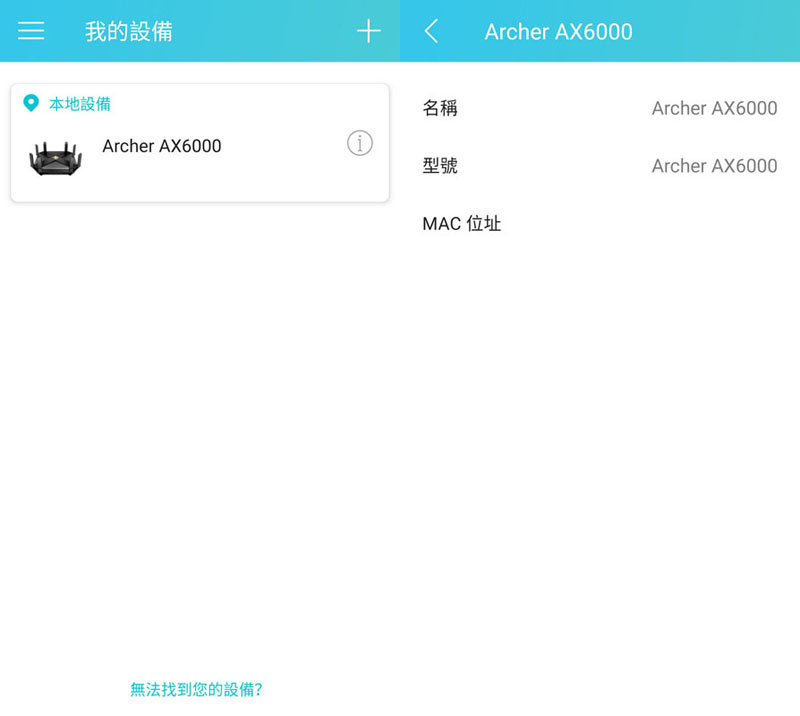The image size is (800, 716).
Task: Click the 名稱 row label
Action: pos(440,108)
